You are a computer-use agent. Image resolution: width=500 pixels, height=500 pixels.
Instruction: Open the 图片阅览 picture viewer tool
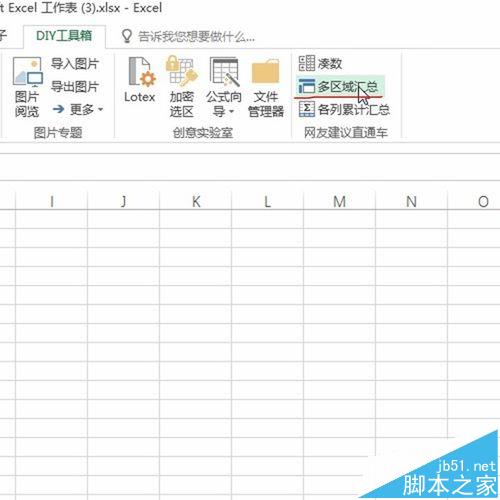[x=27, y=87]
